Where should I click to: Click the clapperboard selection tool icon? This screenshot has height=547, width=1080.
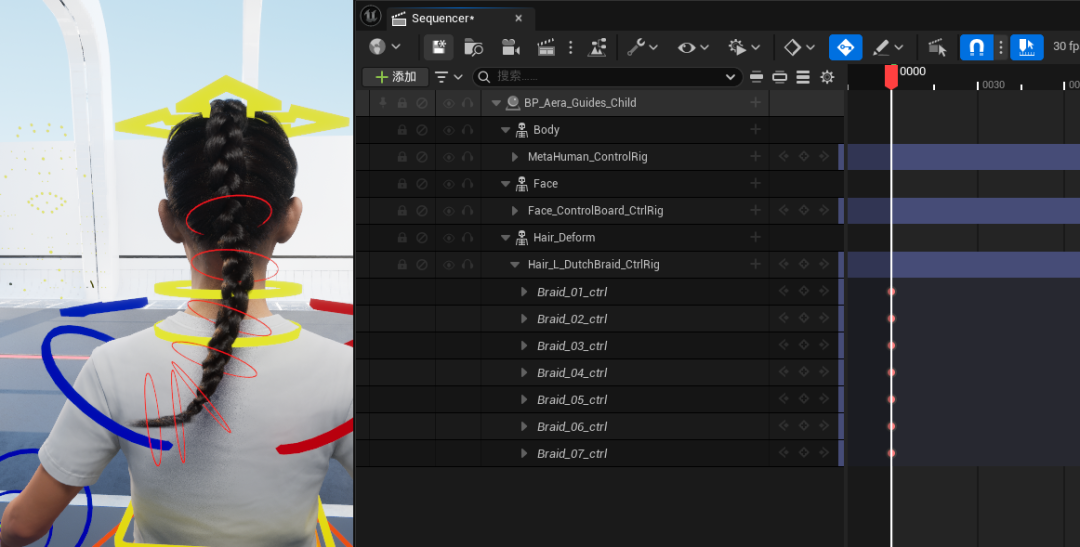click(937, 47)
